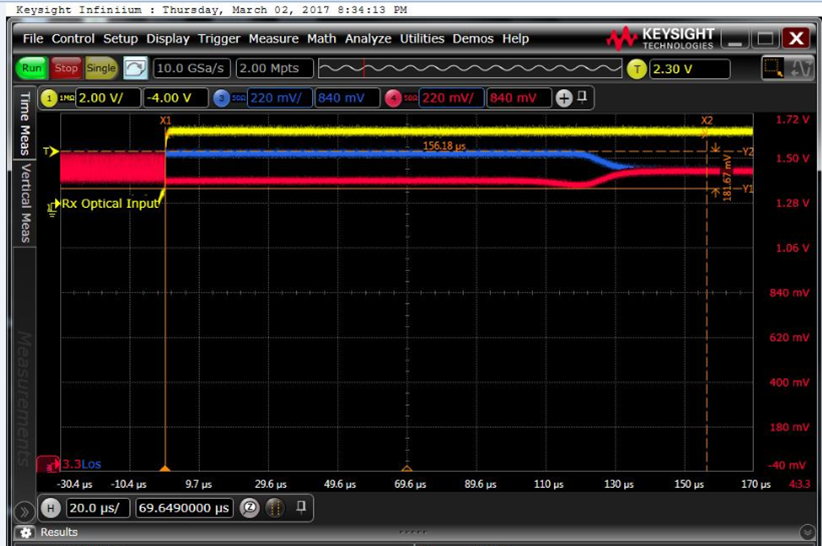Screen dimensions: 822x546
Task: Open the Measurements side tab
Action: tap(25, 399)
